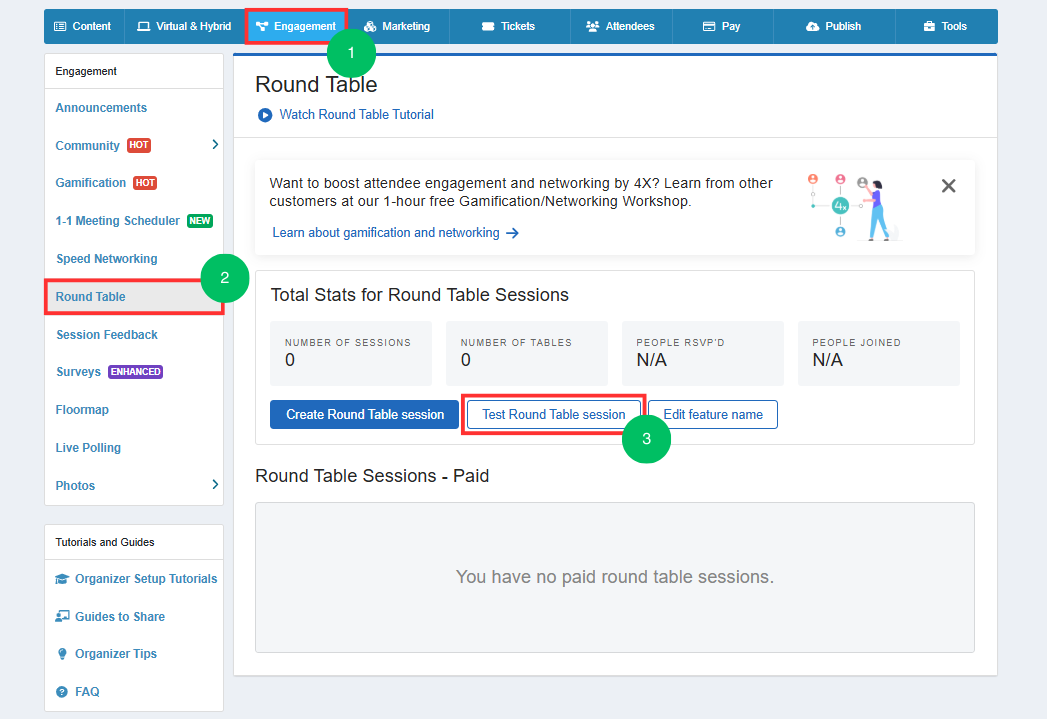Click the People RSVP'd stat card
The width and height of the screenshot is (1047, 719).
click(x=702, y=353)
